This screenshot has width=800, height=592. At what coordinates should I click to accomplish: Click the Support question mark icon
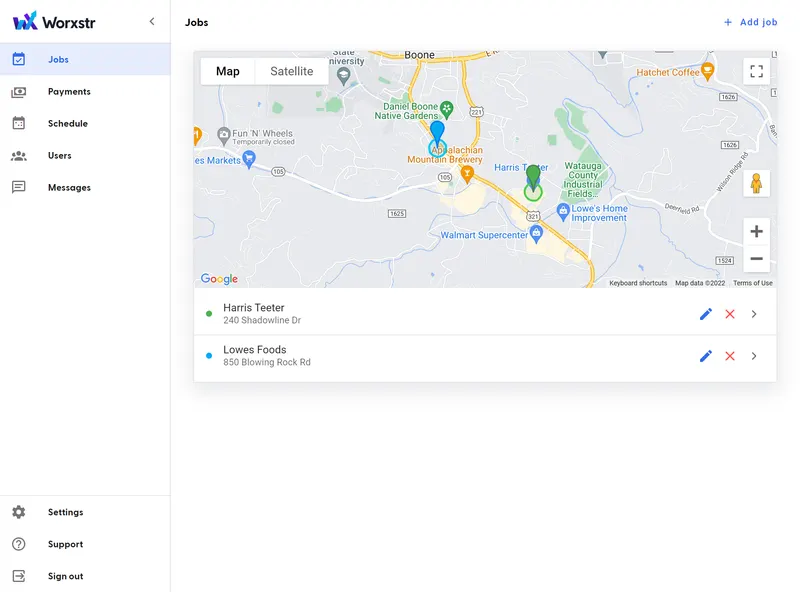click(19, 544)
